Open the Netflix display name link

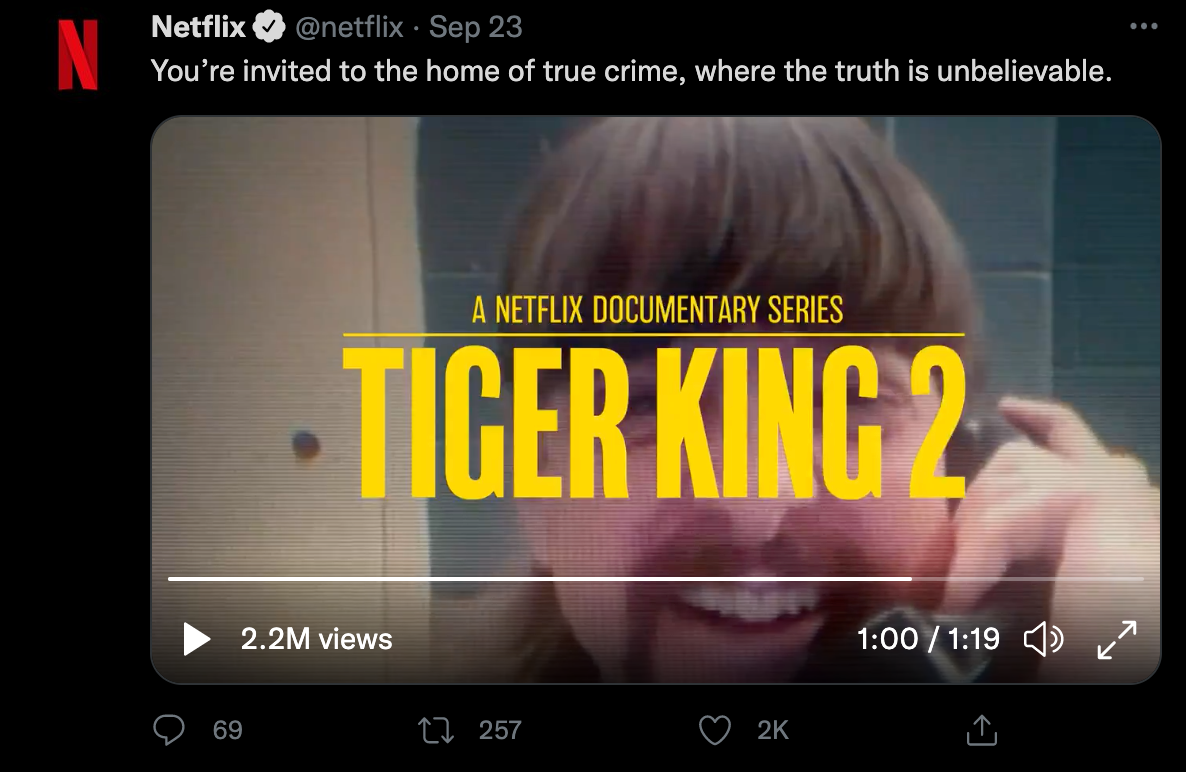(198, 27)
